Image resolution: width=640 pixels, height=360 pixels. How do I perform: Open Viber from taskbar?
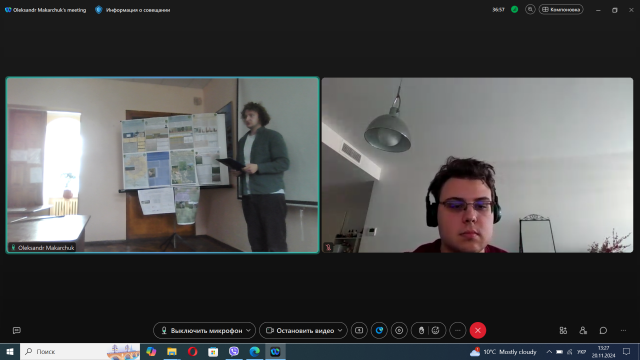[x=234, y=351]
